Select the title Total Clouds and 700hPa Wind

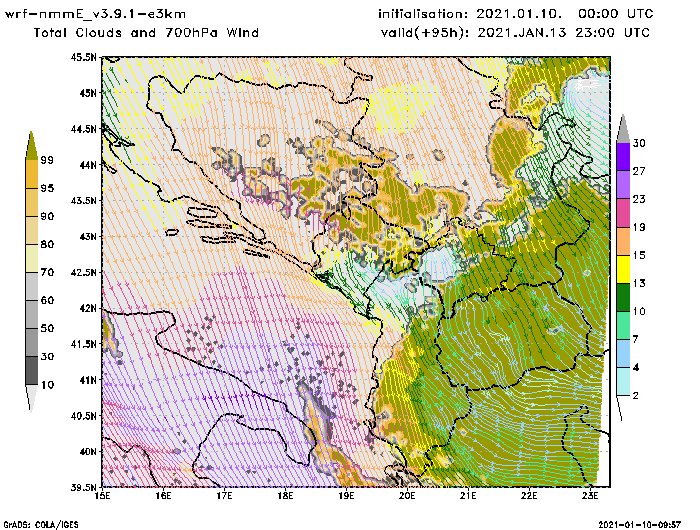[x=146, y=33]
